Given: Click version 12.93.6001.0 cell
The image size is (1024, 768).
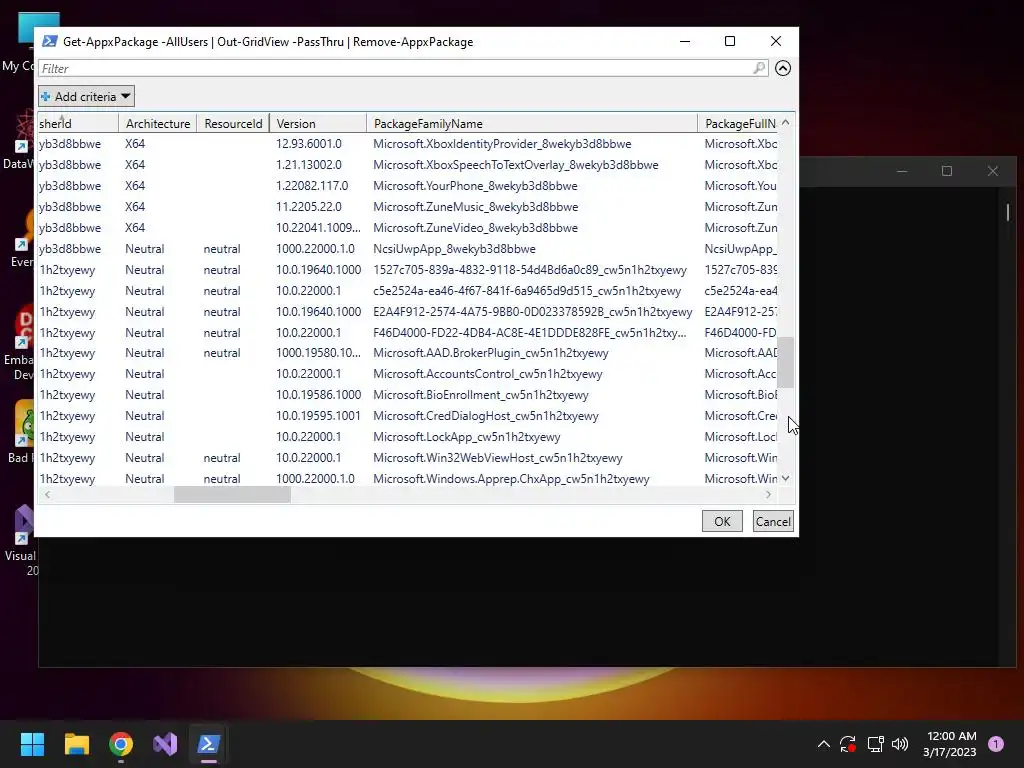Looking at the screenshot, I should [308, 144].
